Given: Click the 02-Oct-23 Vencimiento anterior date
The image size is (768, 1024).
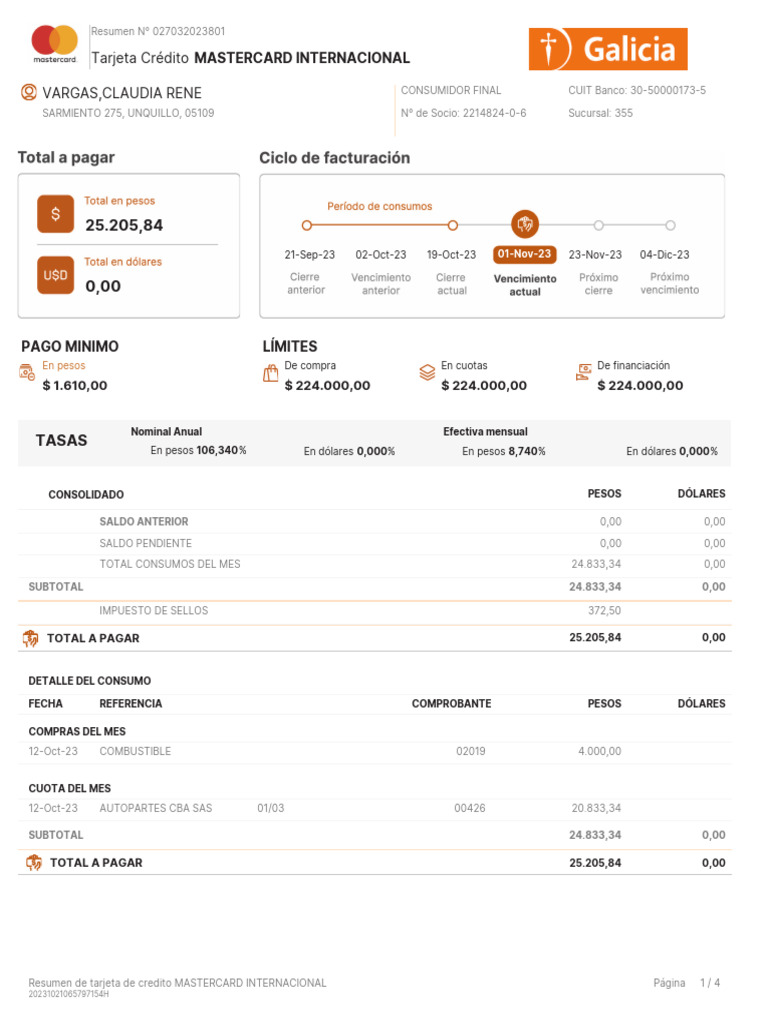Looking at the screenshot, I should (381, 255).
